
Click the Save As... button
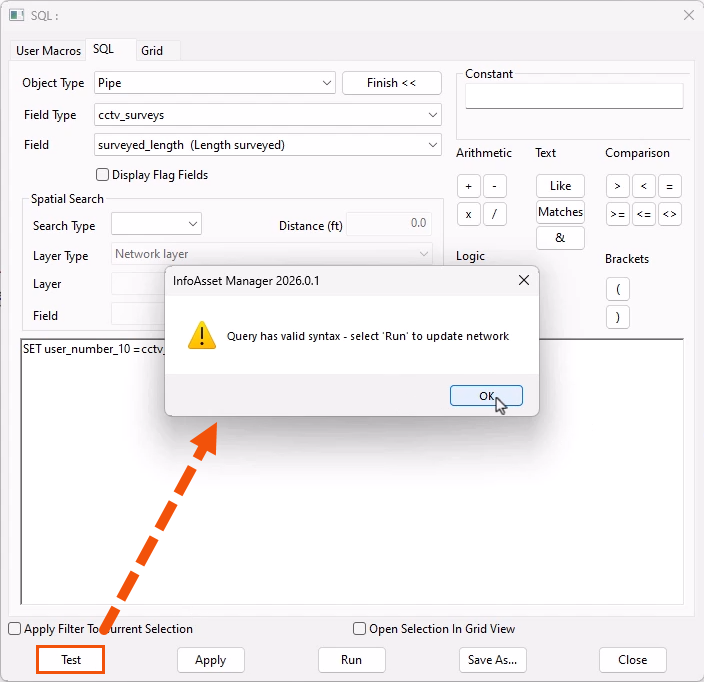493,660
